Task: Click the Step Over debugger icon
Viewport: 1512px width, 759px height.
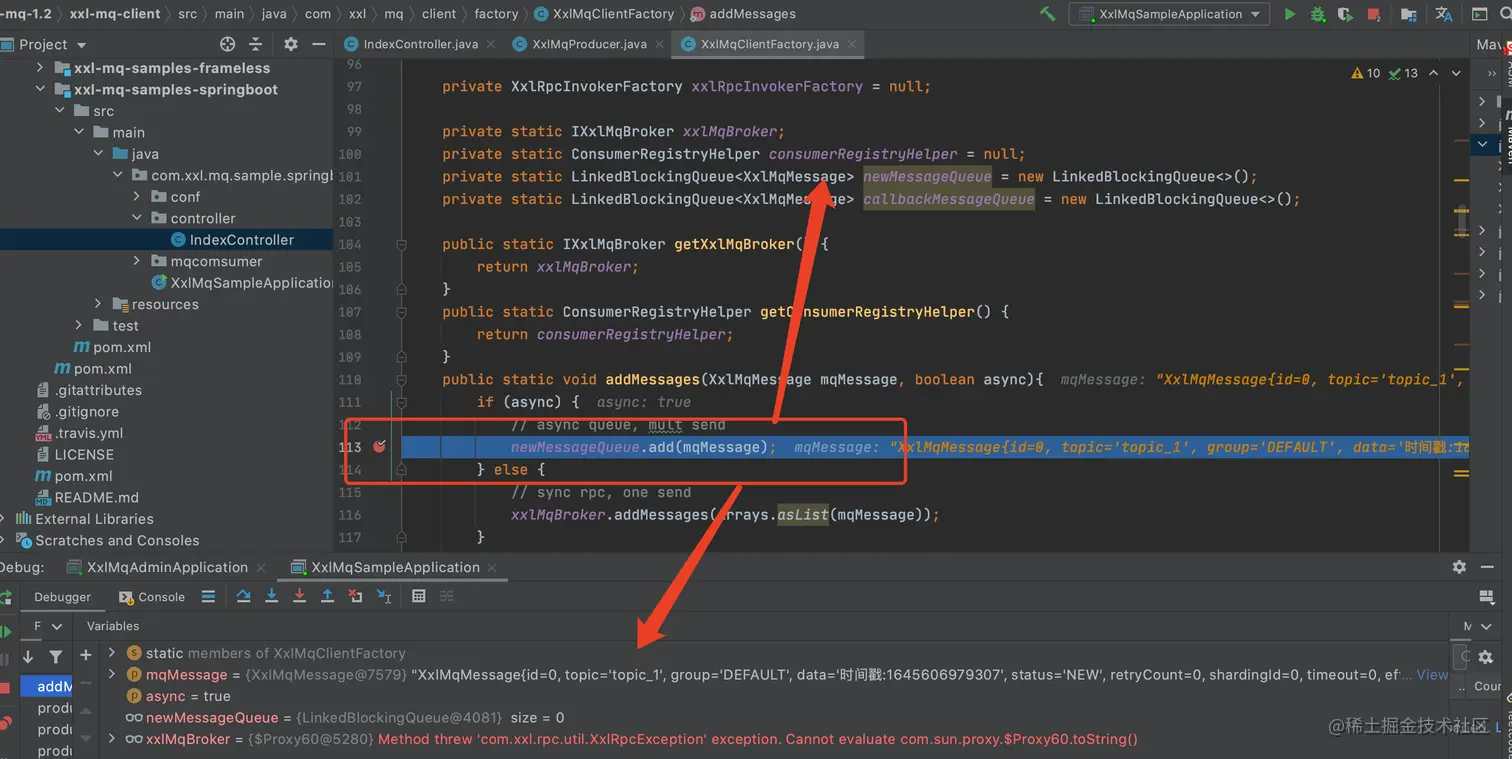Action: pyautogui.click(x=243, y=596)
